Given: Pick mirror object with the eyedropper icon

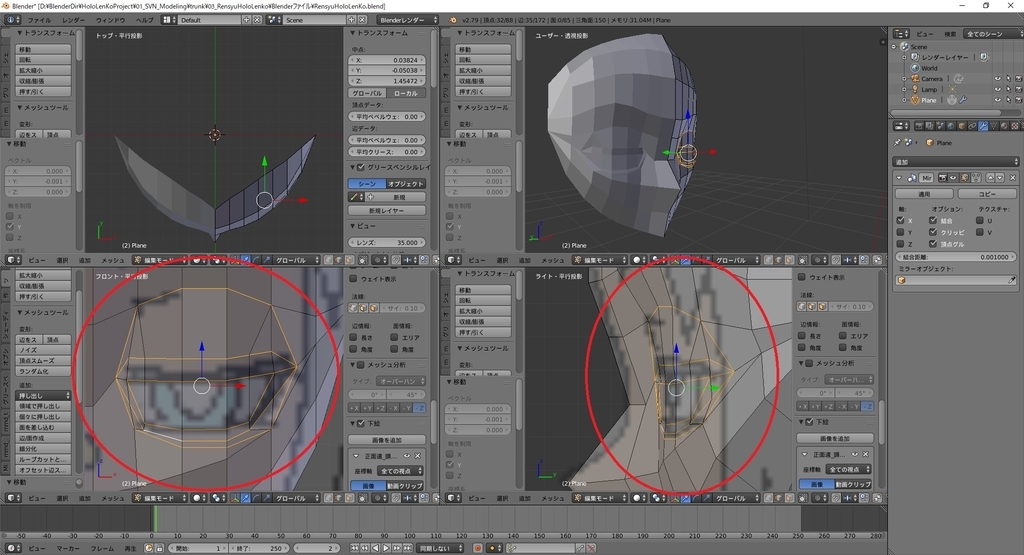Looking at the screenshot, I should [1012, 280].
